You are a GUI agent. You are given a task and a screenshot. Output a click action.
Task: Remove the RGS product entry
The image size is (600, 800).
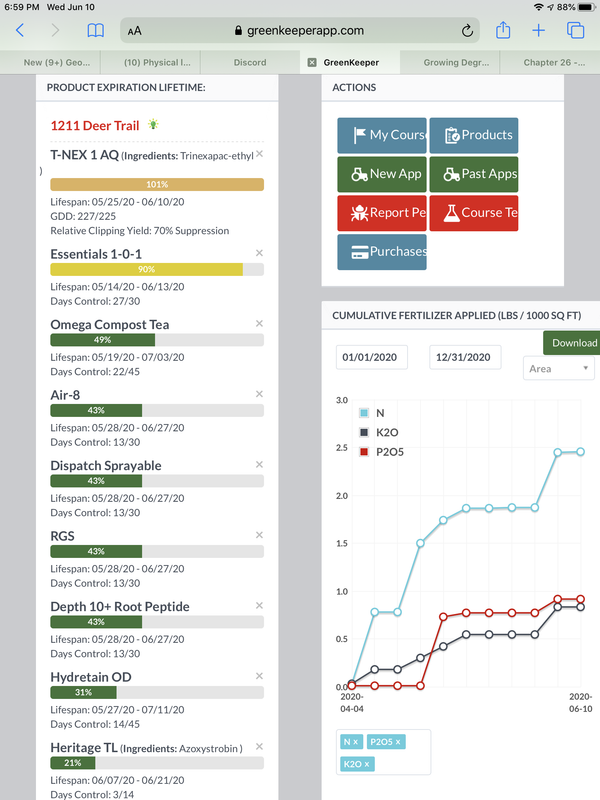259,534
